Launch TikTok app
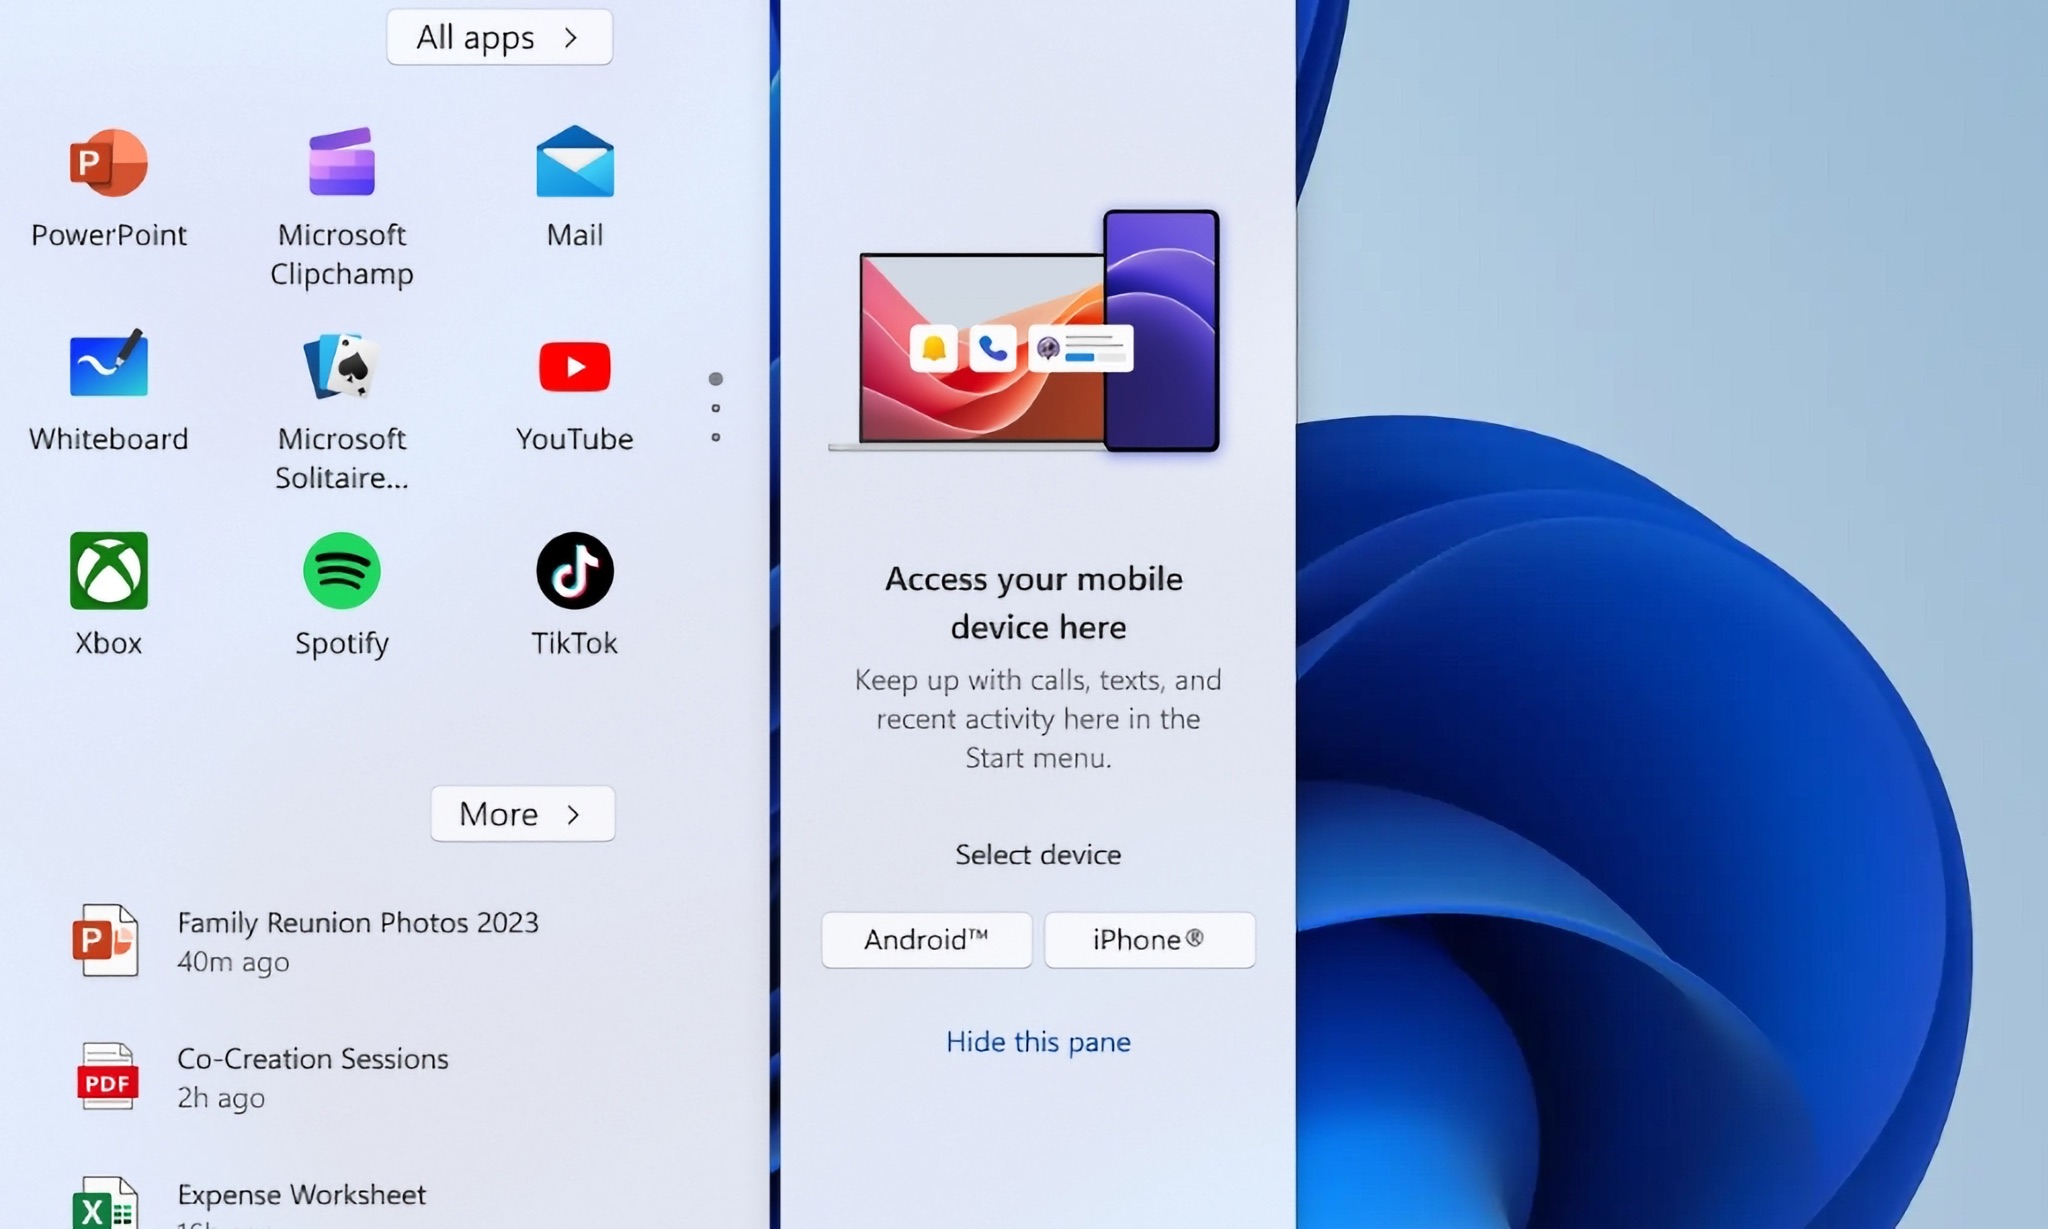 (x=575, y=593)
